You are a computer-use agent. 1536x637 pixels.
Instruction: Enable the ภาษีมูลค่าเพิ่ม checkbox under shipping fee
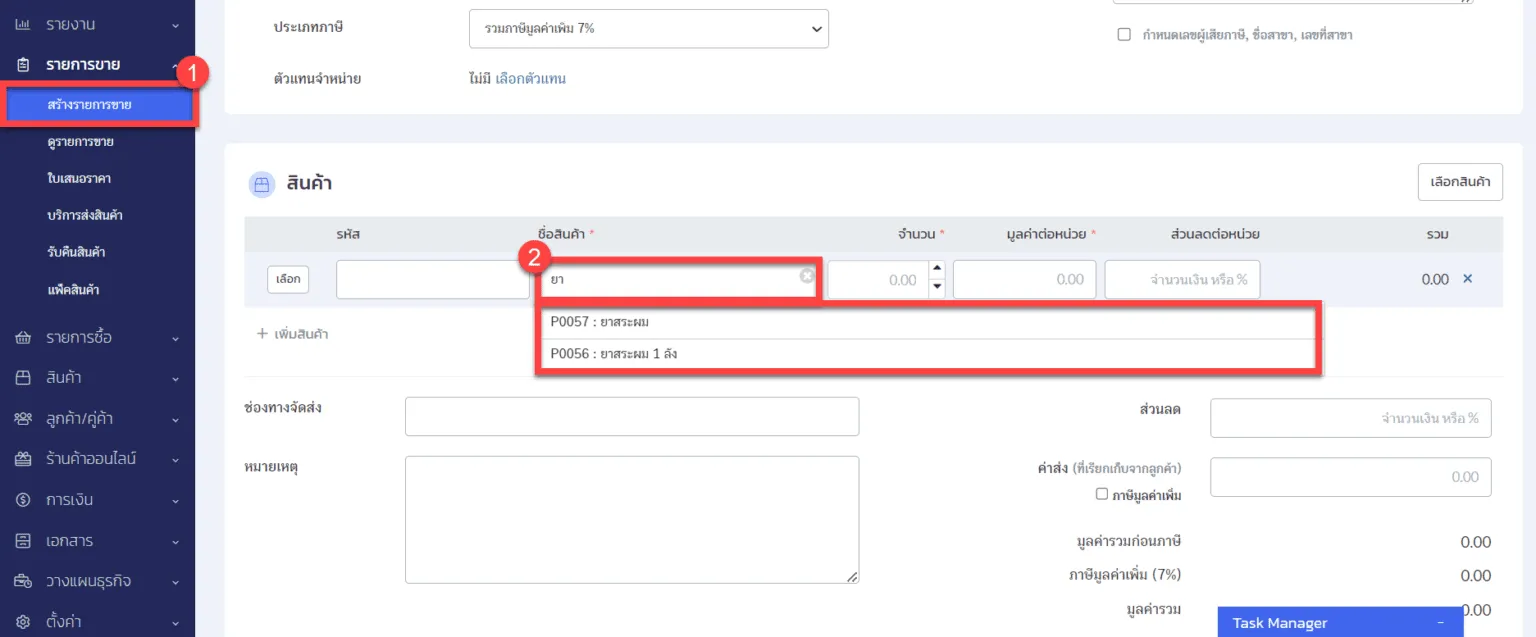point(1102,494)
